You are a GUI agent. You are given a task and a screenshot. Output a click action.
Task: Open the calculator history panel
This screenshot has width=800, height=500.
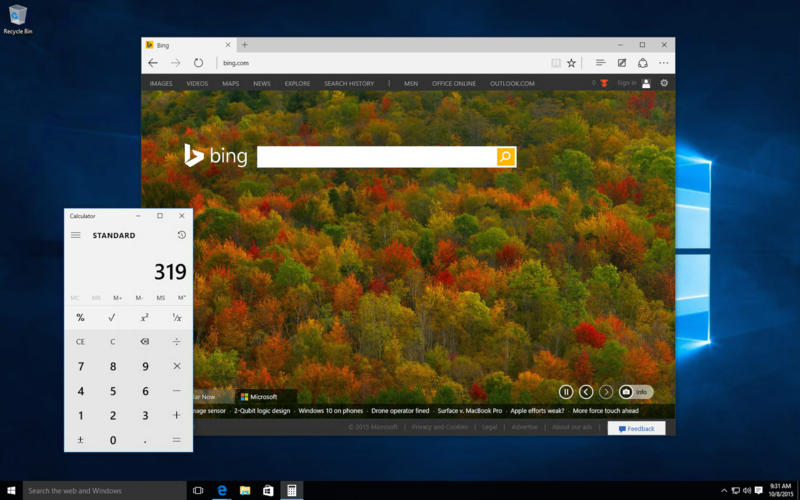tap(181, 235)
